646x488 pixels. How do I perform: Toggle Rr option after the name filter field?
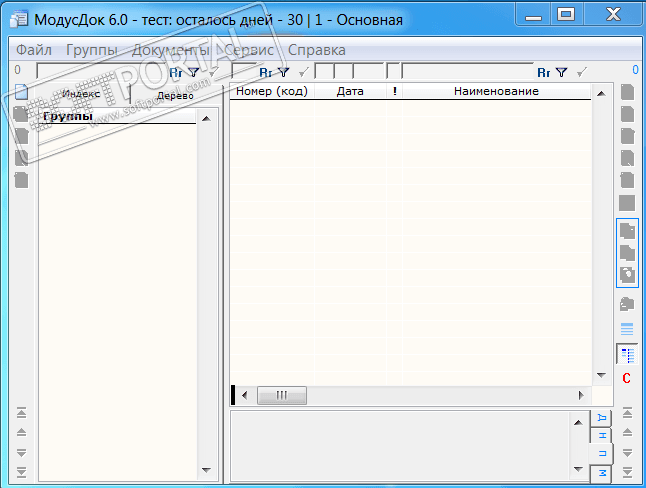[544, 73]
